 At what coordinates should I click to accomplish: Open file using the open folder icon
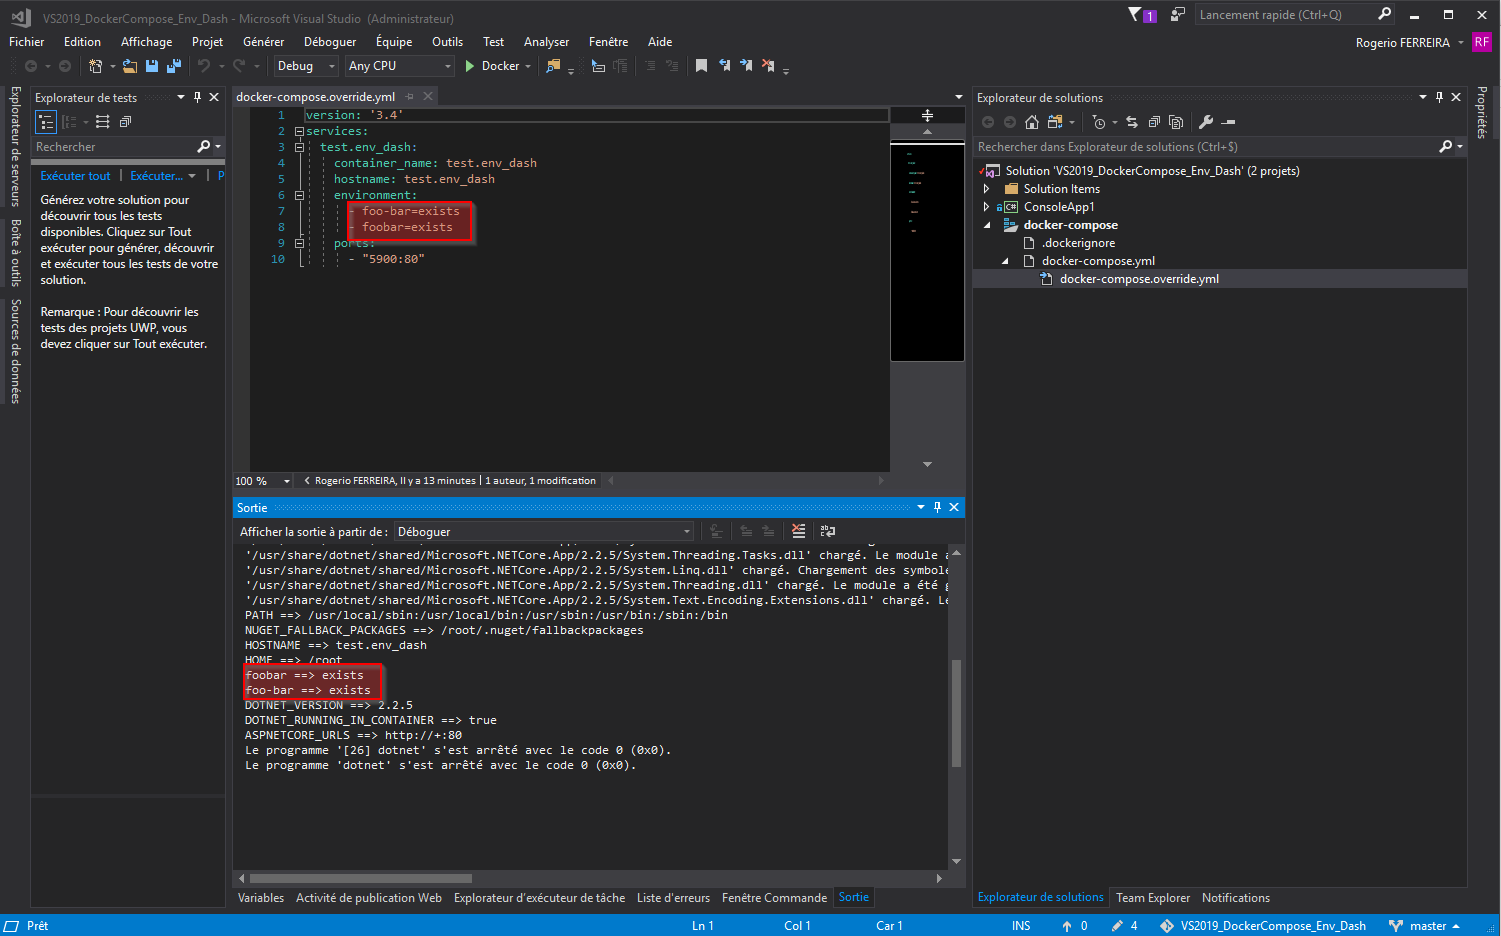(130, 66)
